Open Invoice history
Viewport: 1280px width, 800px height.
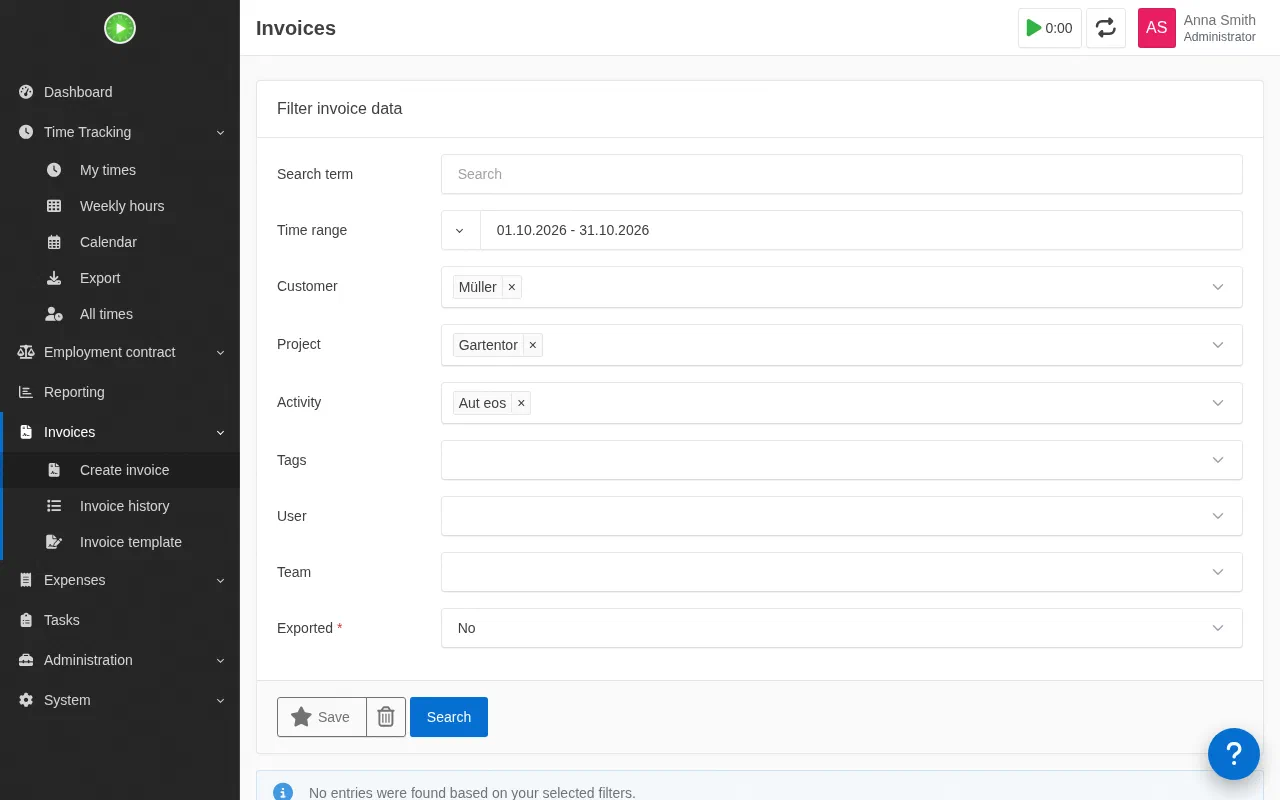pos(120,506)
